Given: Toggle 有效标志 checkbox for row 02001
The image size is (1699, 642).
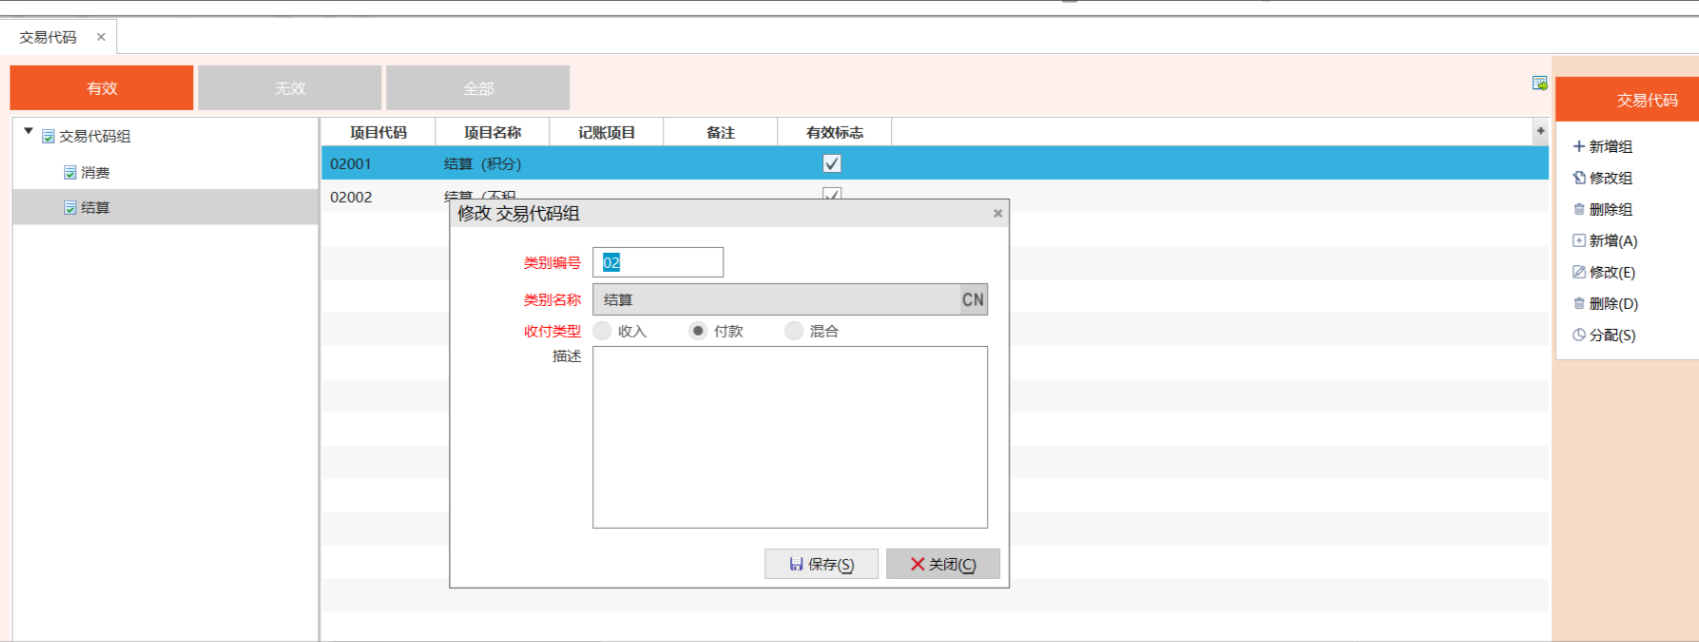Looking at the screenshot, I should pos(831,163).
